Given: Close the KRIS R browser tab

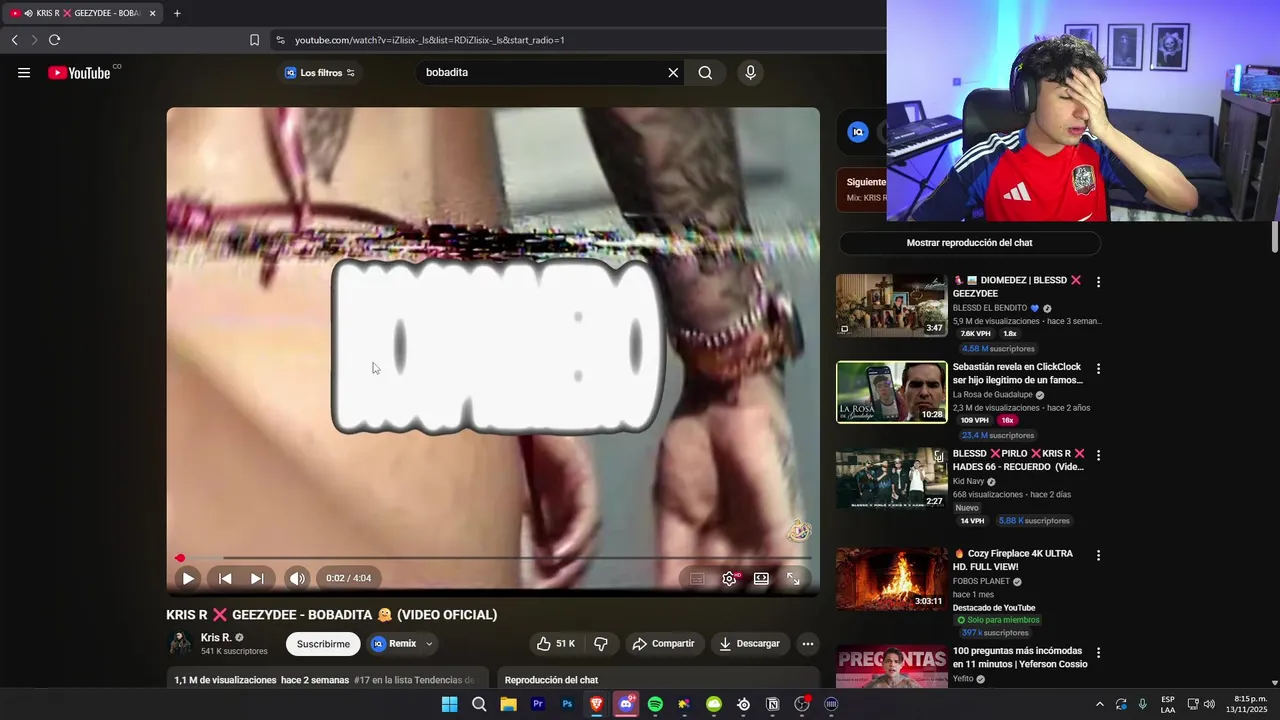Looking at the screenshot, I should pos(152,13).
